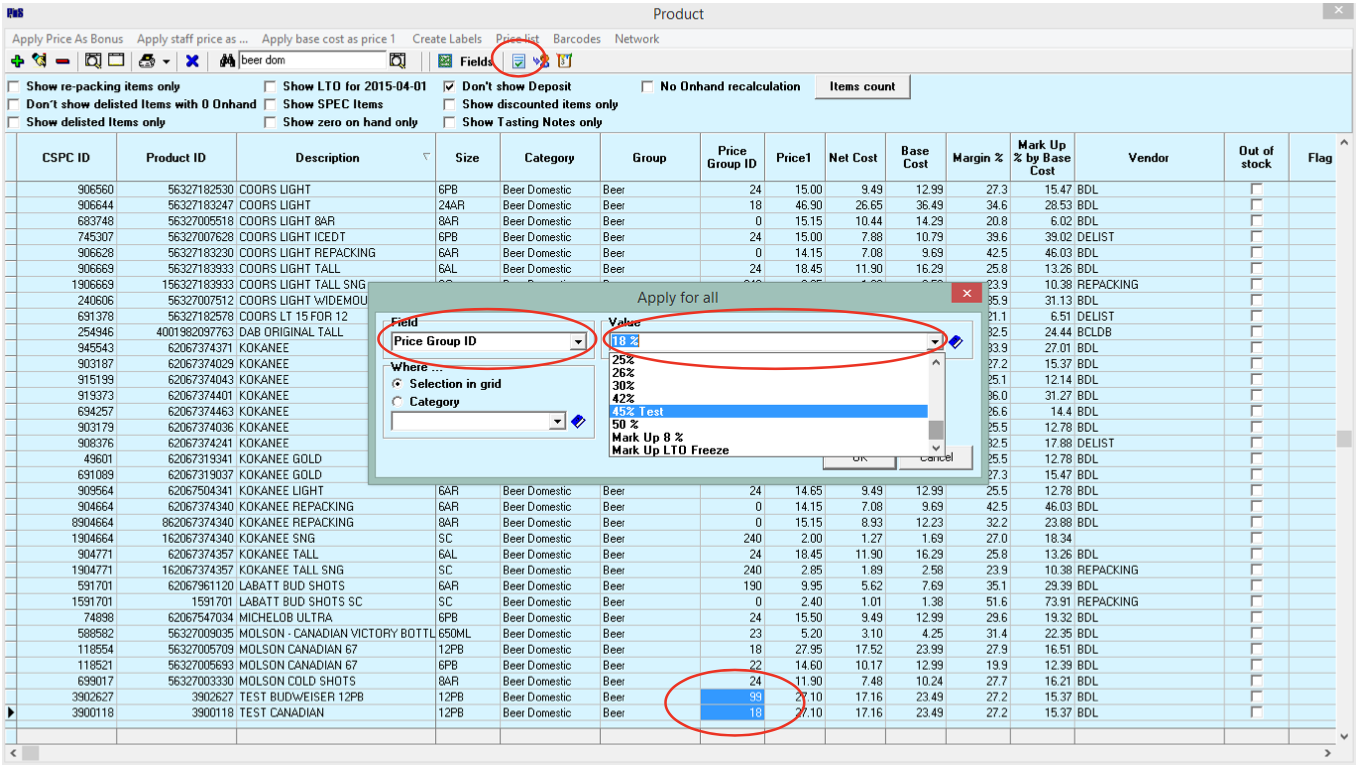This screenshot has height=766, width=1358.
Task: Close the Apply for all dialog
Action: tap(966, 294)
